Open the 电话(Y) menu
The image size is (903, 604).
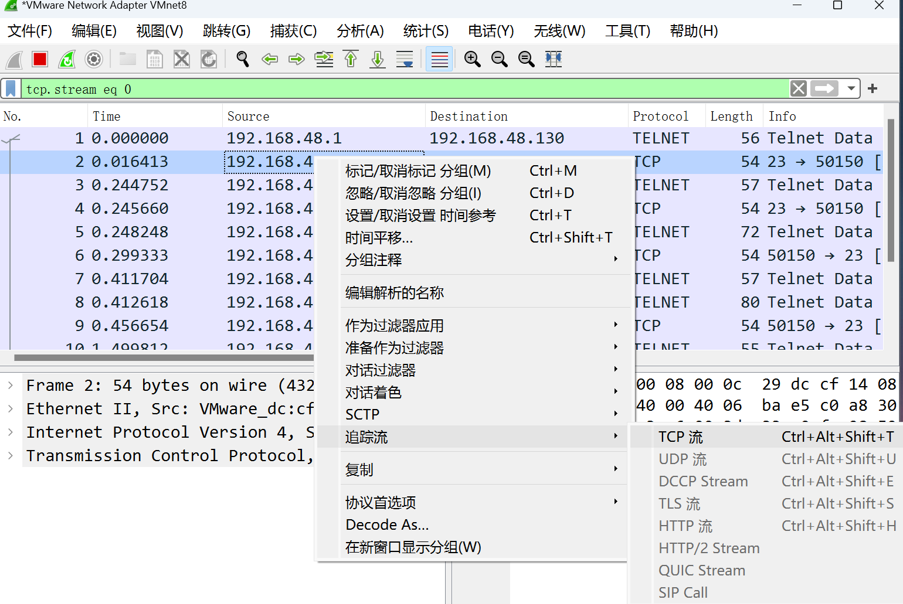tap(491, 31)
